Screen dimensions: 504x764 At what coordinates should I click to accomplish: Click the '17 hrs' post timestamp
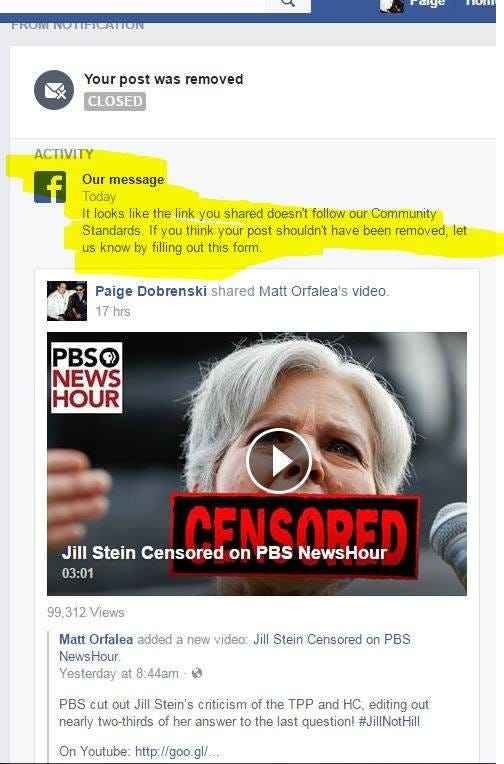[x=113, y=311]
